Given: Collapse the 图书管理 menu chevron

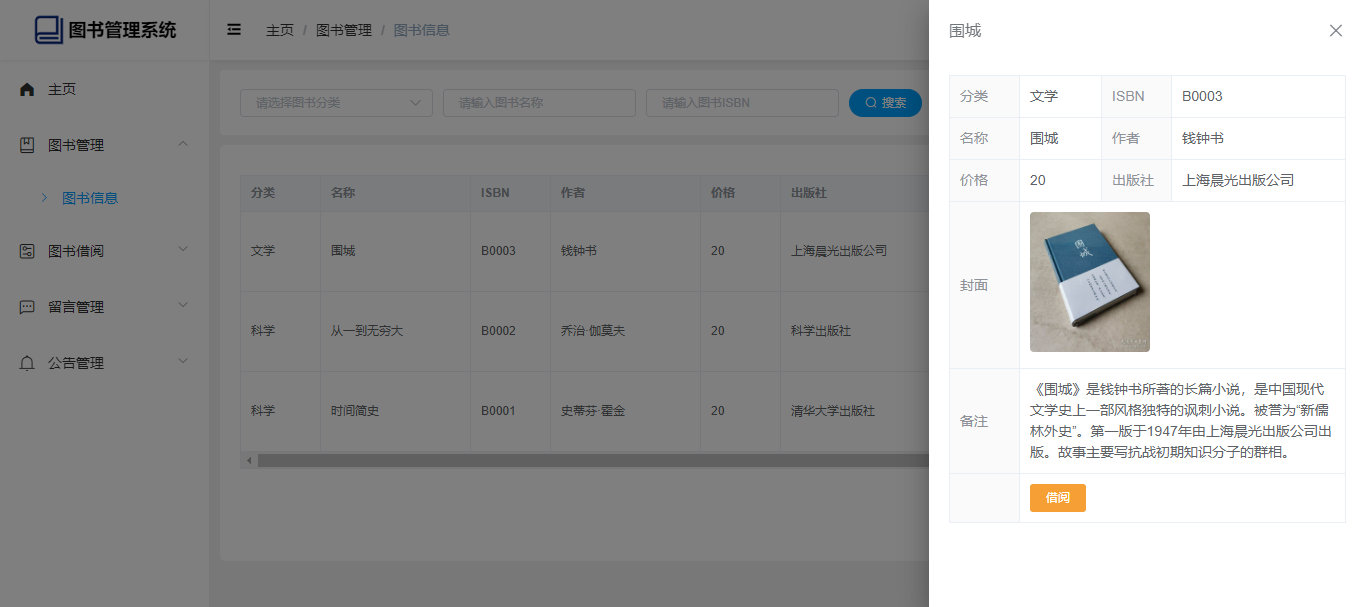Looking at the screenshot, I should coord(183,145).
